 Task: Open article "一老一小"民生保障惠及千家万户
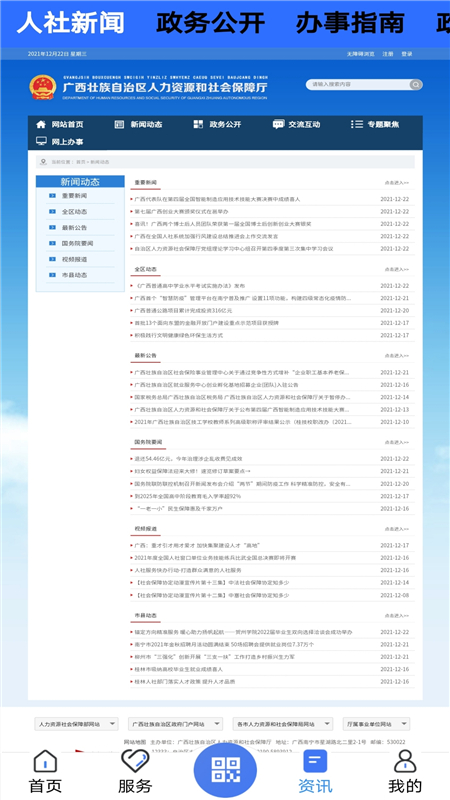coord(179,508)
